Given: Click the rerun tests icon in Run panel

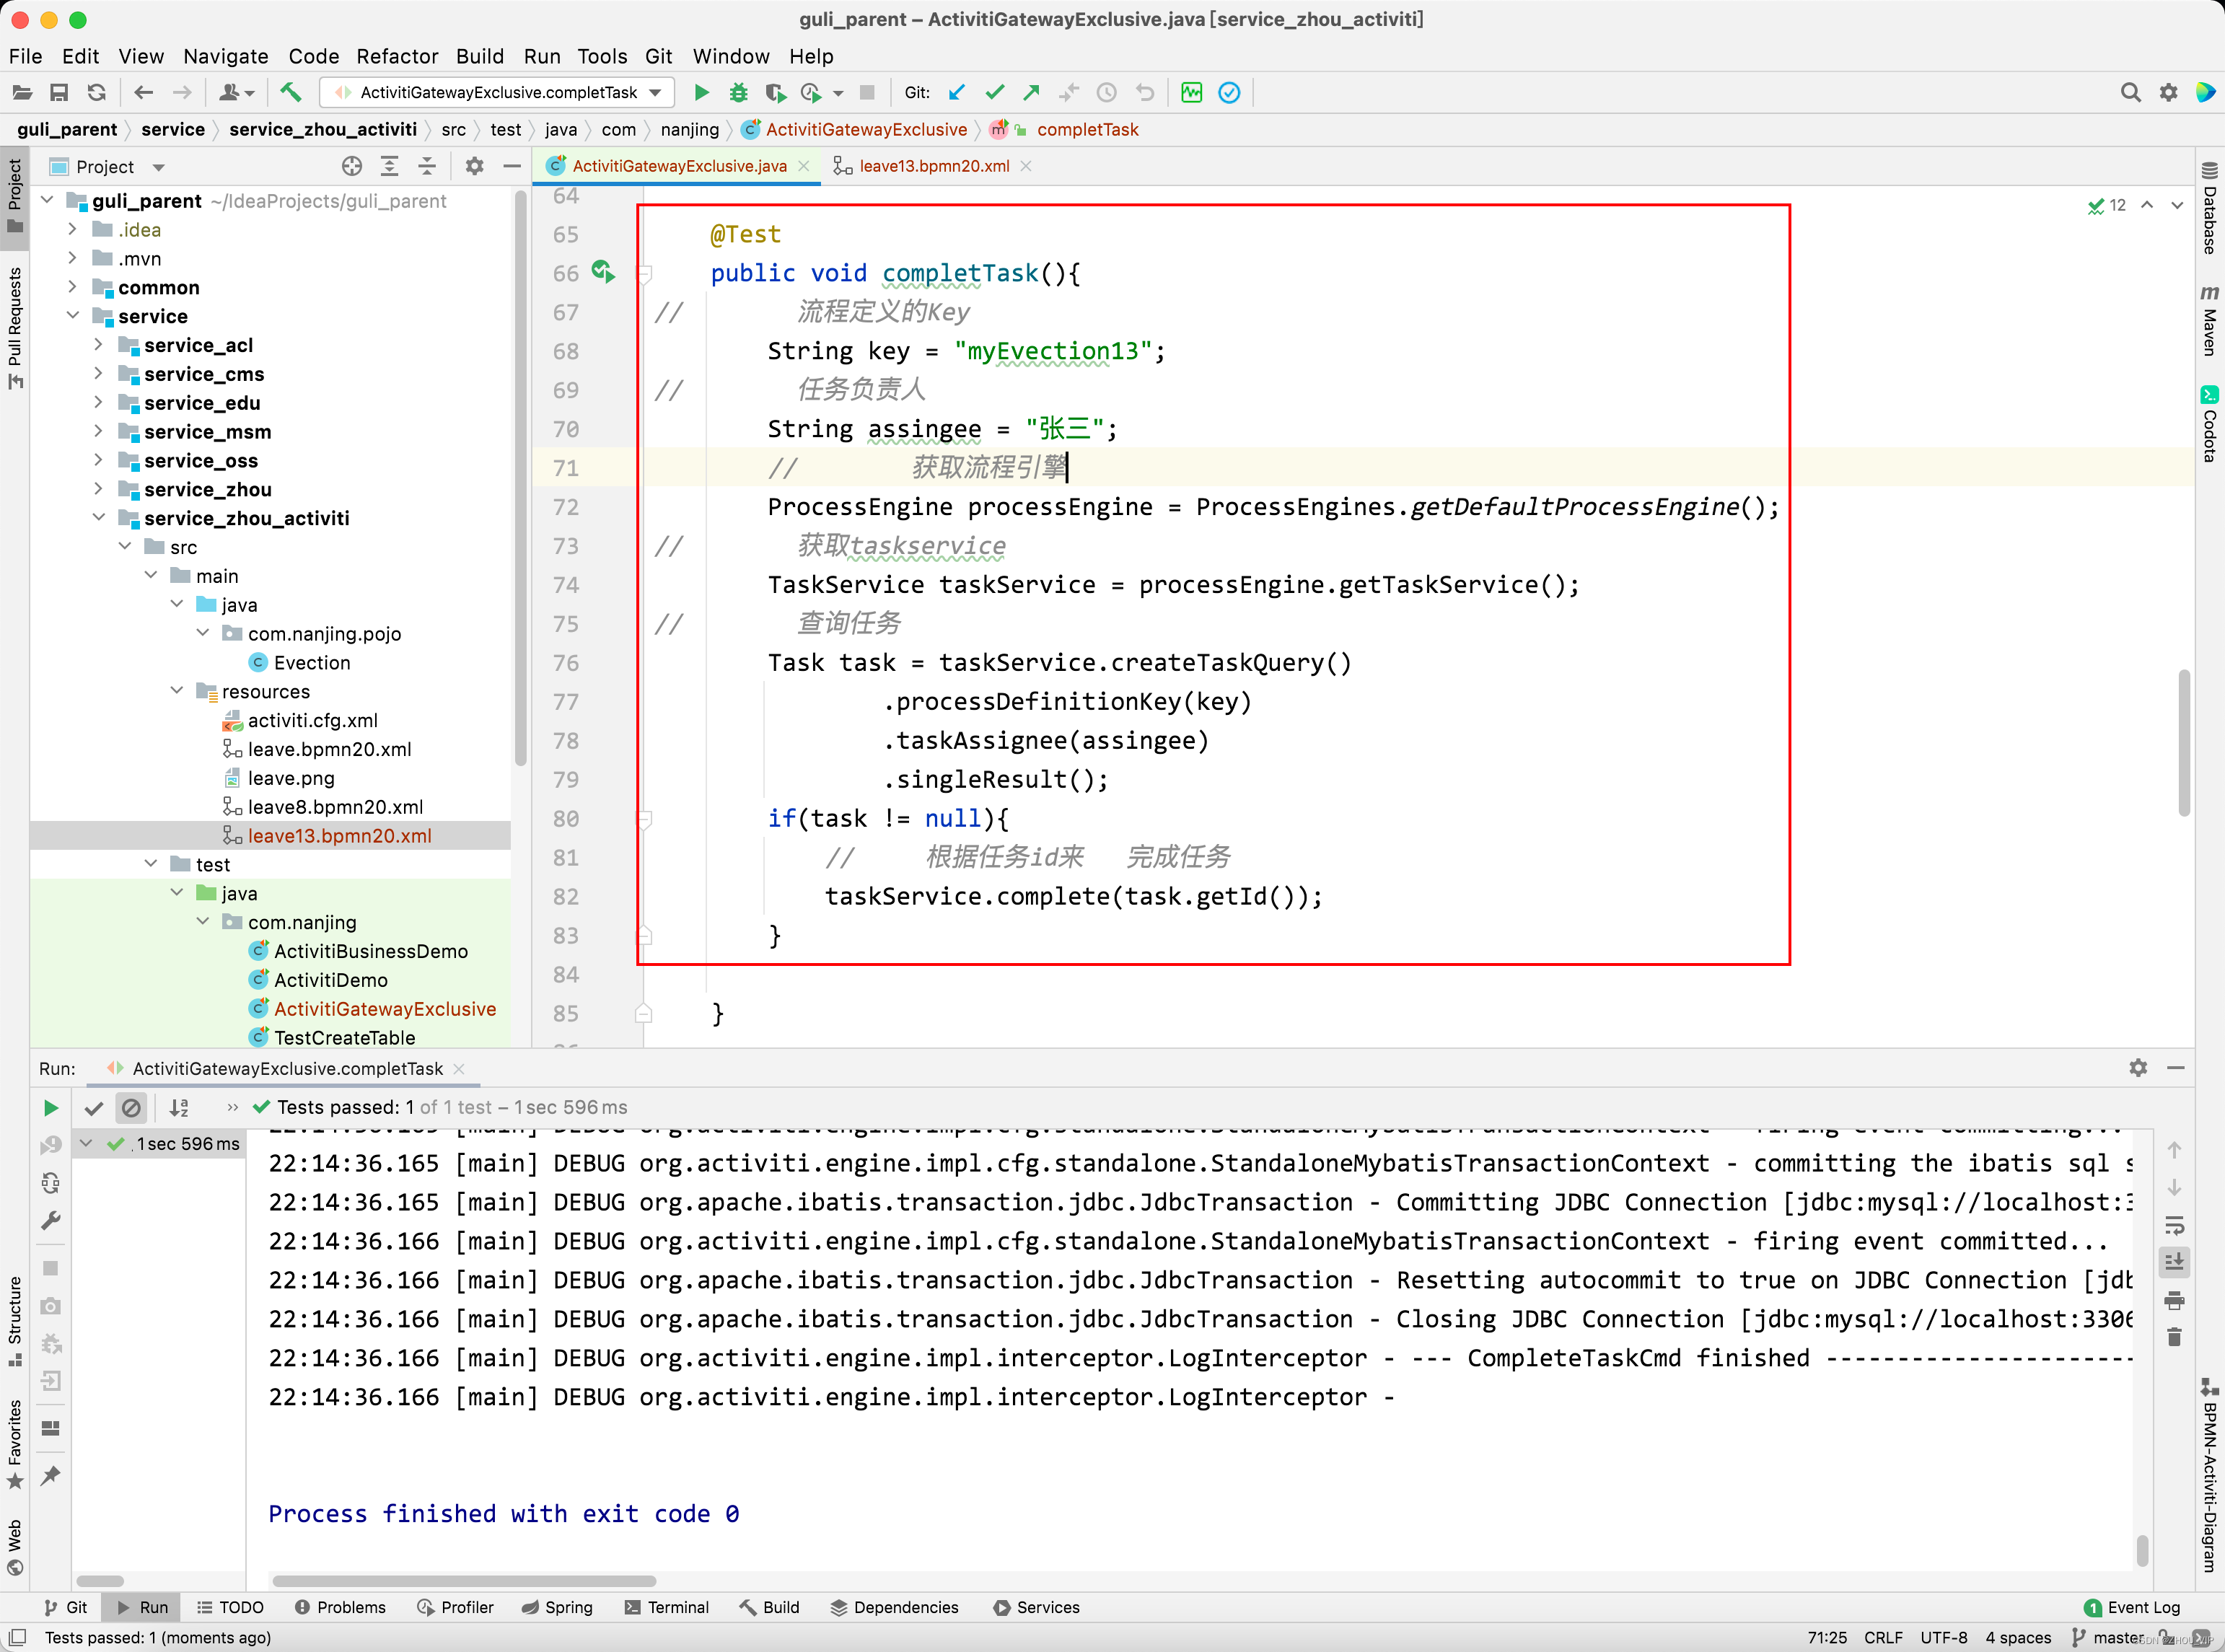Looking at the screenshot, I should (x=50, y=1108).
